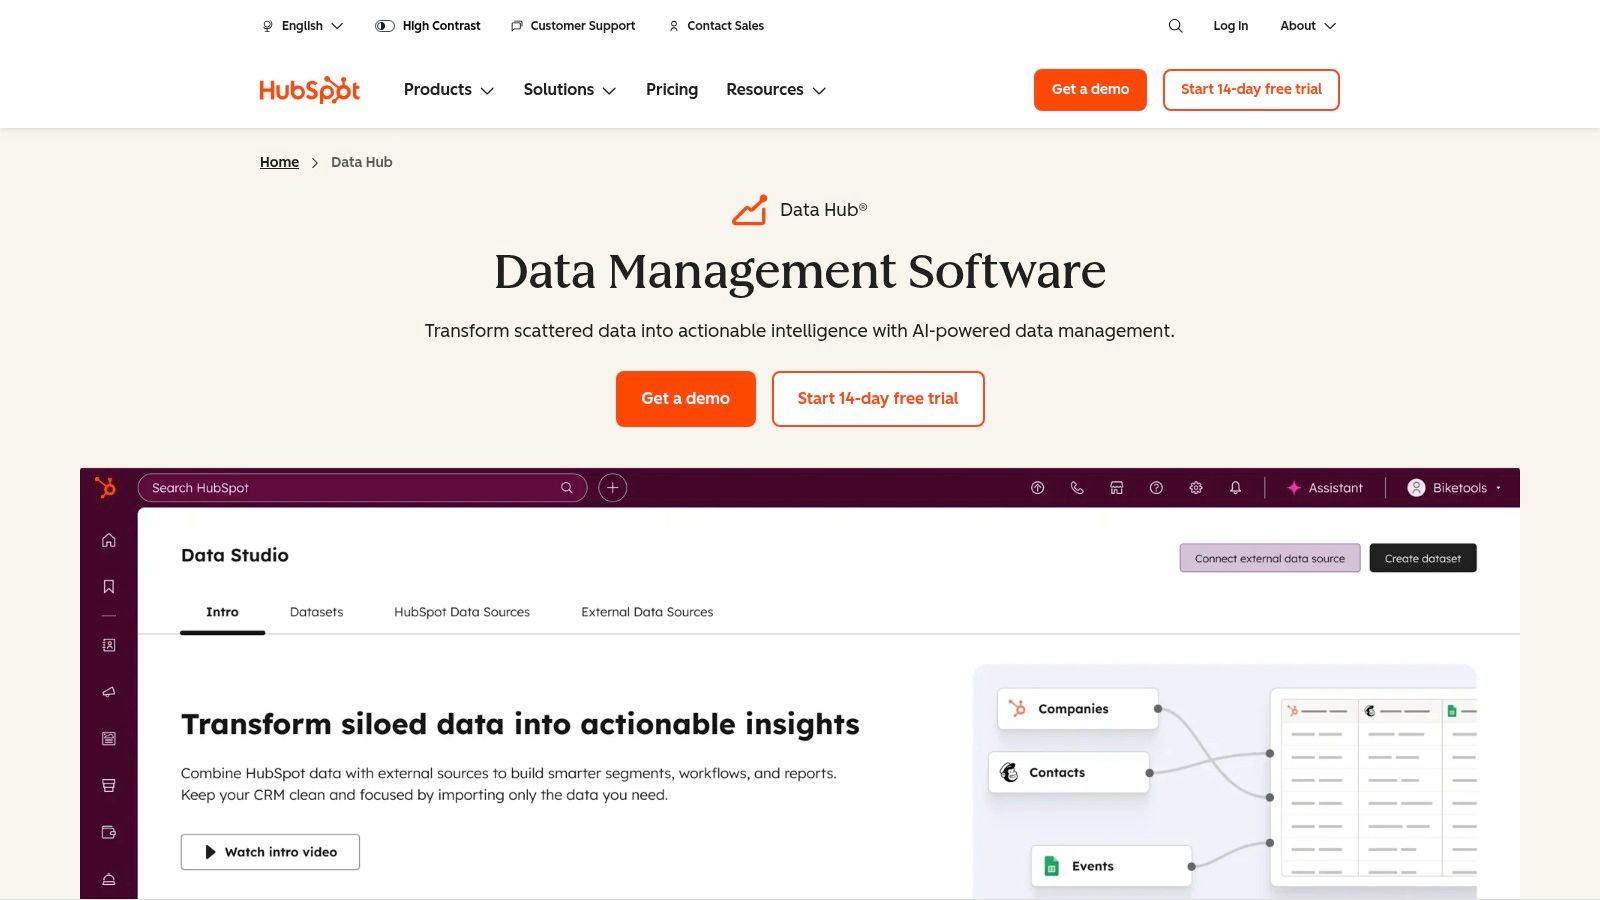The image size is (1600, 900).
Task: Open the Contacts icon in the sidebar
Action: [x=107, y=644]
